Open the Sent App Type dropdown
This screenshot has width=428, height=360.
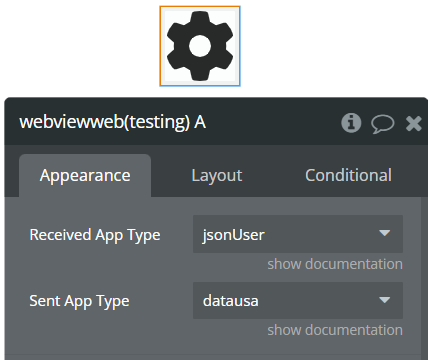click(298, 300)
